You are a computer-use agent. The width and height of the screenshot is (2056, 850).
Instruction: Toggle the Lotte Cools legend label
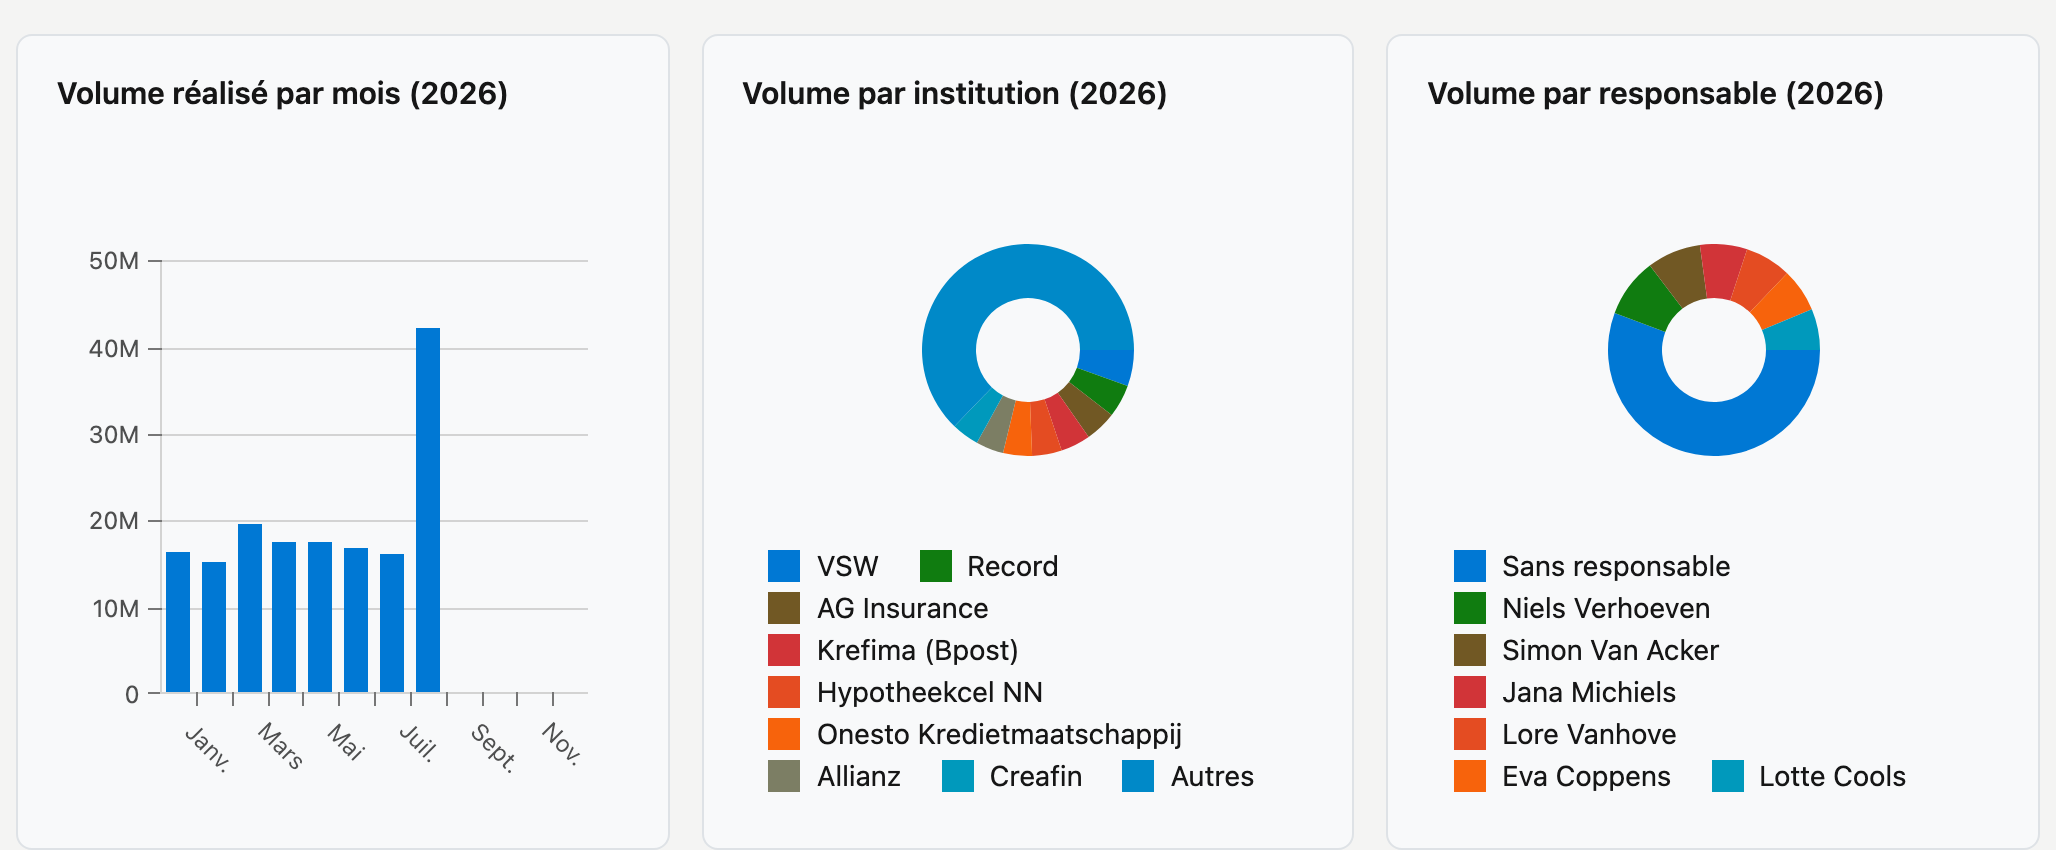[x=1832, y=777]
